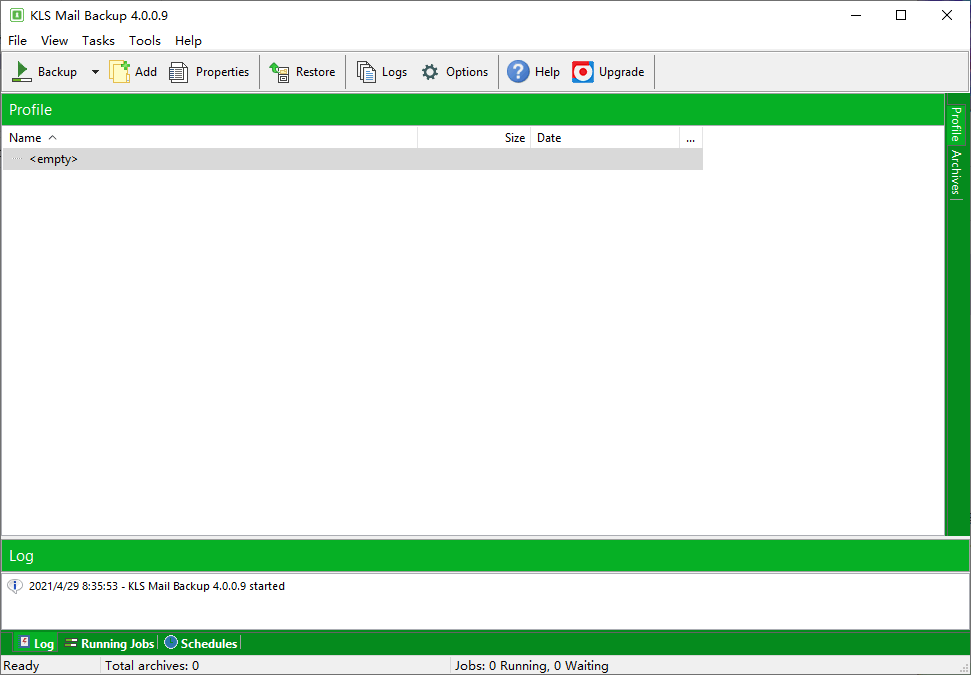Sort by the Size column header

pos(474,138)
